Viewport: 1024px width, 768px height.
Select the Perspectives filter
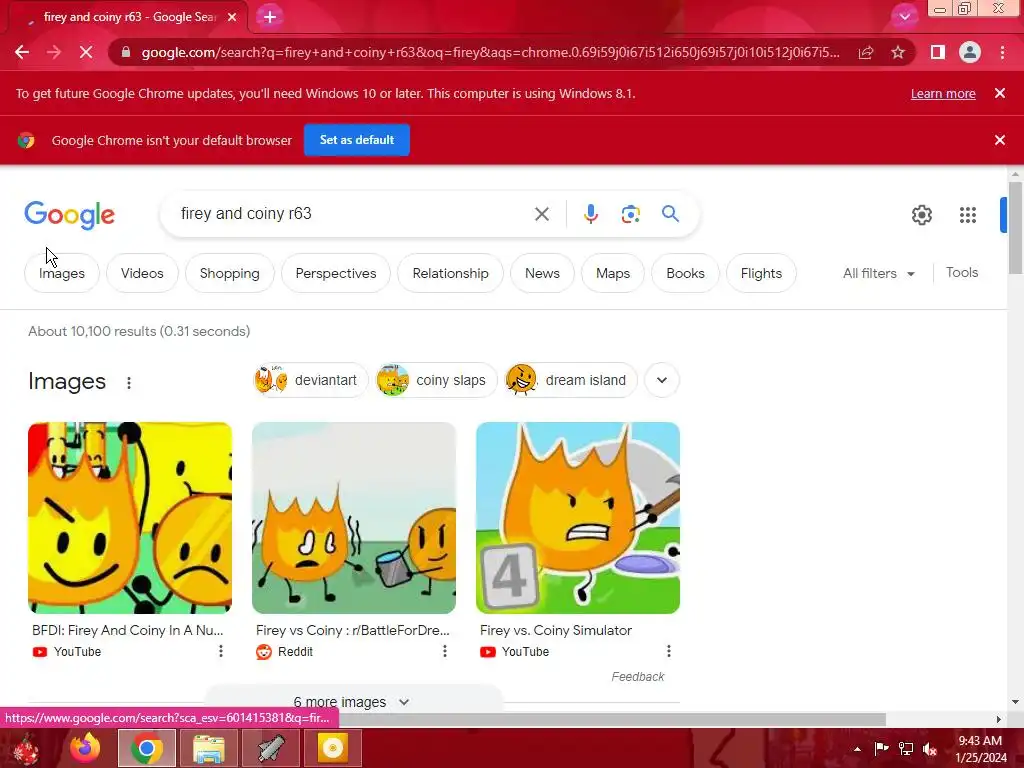pyautogui.click(x=336, y=273)
